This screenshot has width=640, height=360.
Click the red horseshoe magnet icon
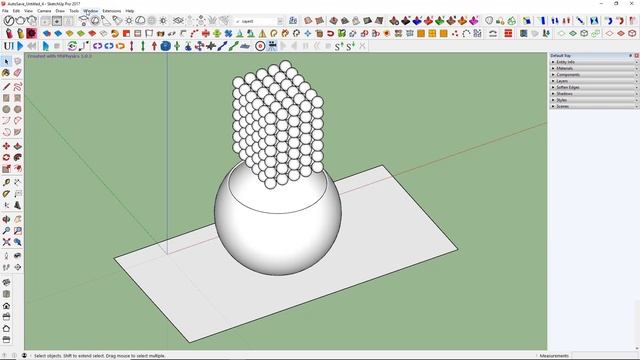(x=330, y=33)
